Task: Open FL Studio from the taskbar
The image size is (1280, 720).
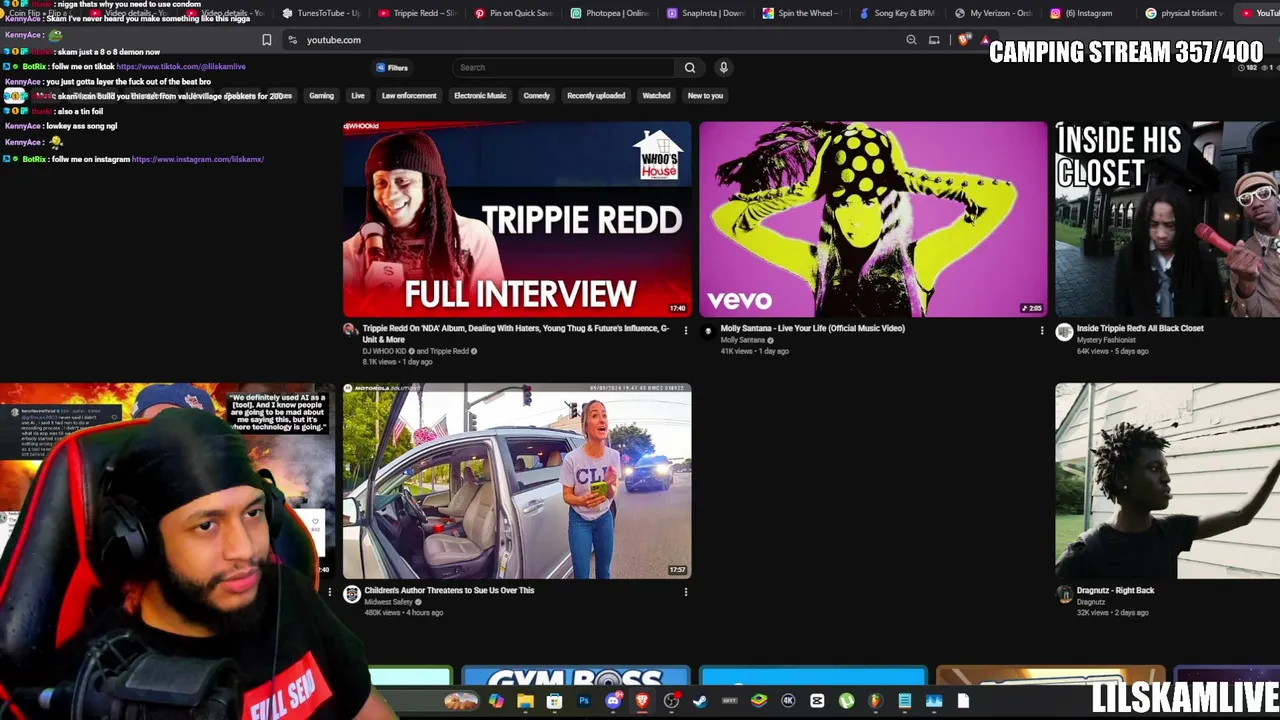Action: (x=875, y=701)
